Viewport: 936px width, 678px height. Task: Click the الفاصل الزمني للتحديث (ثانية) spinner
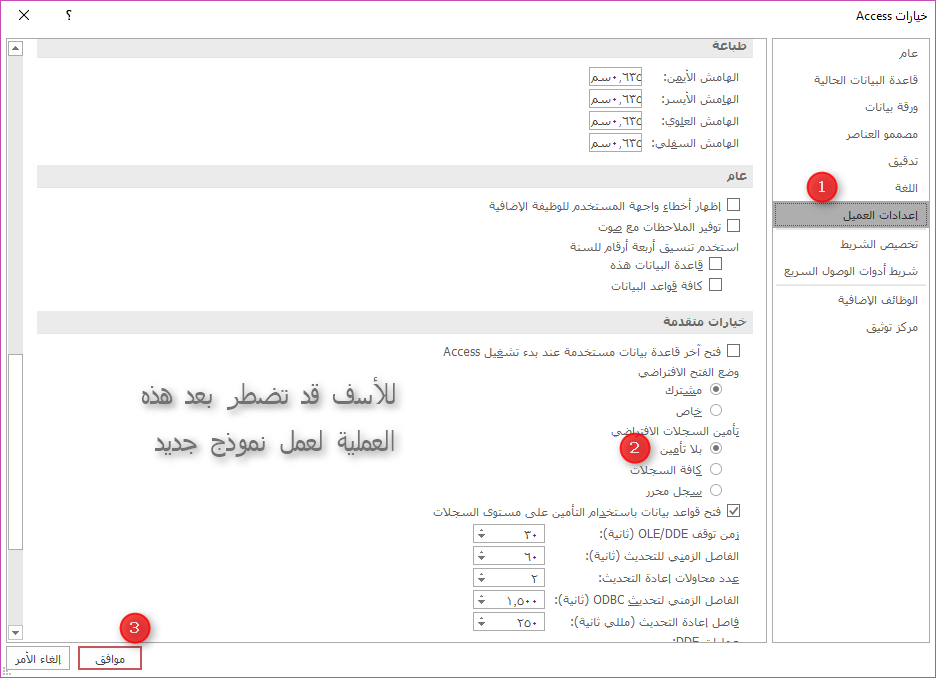509,556
